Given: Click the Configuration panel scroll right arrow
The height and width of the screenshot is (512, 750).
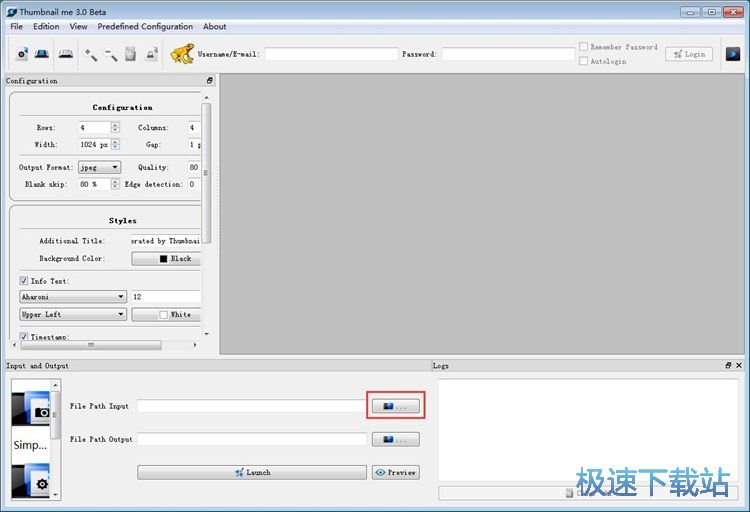Looking at the screenshot, I should coord(195,345).
